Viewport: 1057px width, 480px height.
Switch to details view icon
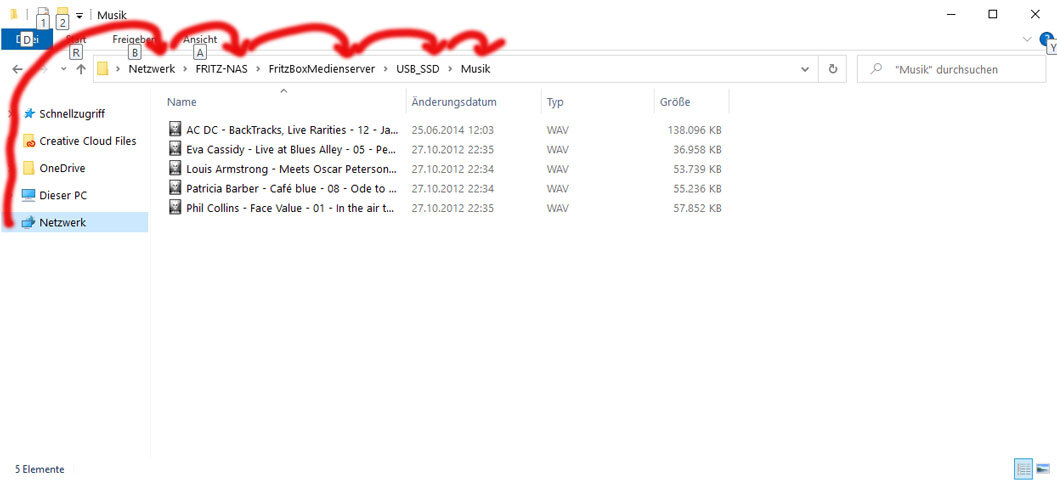[1023, 468]
